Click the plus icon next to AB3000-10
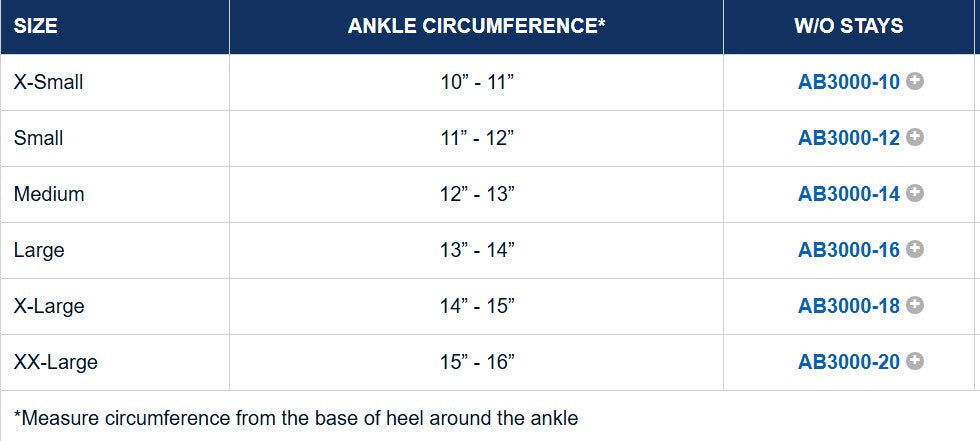 tap(915, 81)
